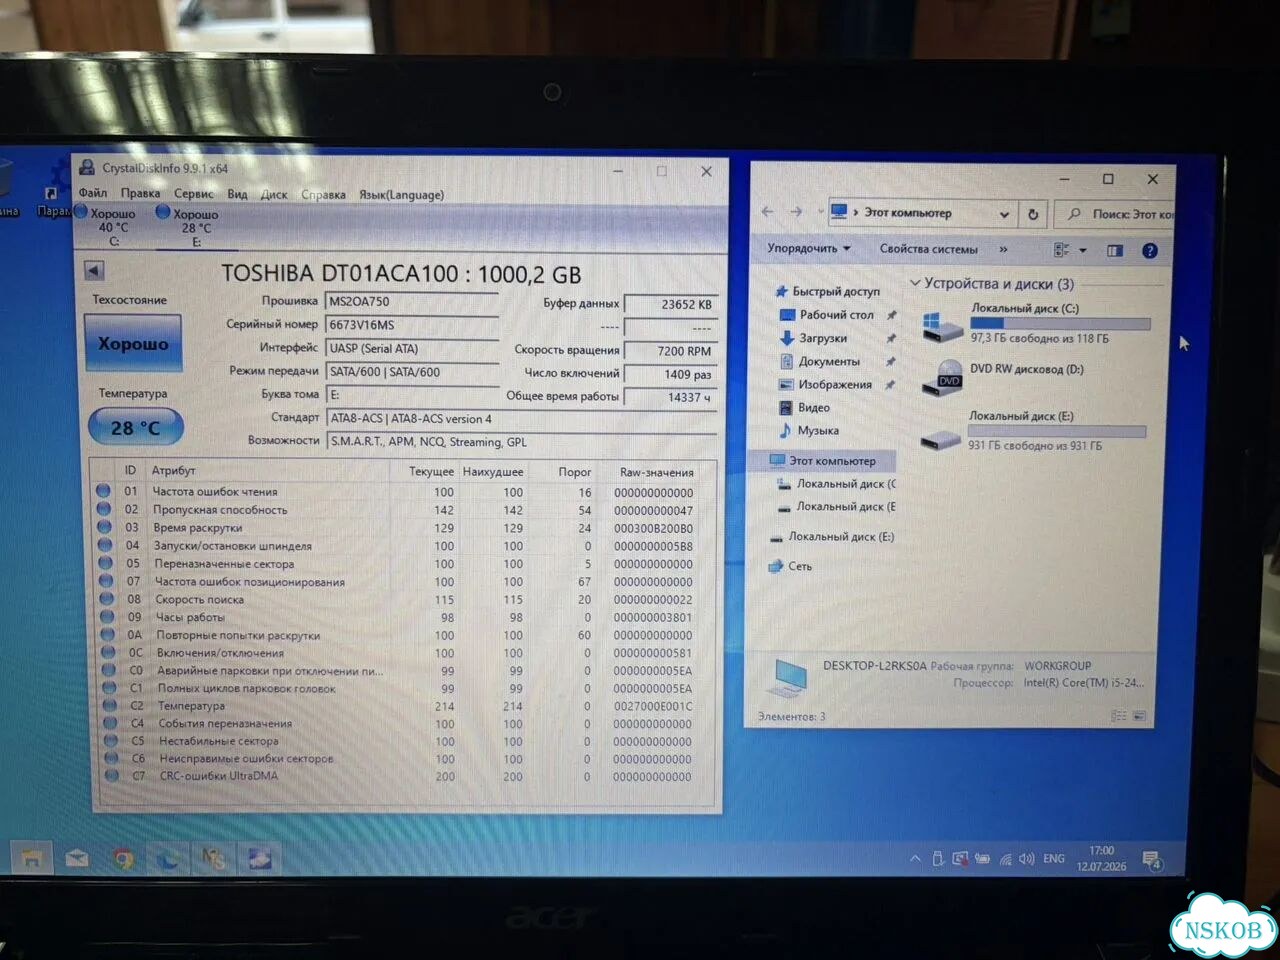Click the C: drive capacity bar
Viewport: 1280px width, 960px height.
coord(1060,323)
